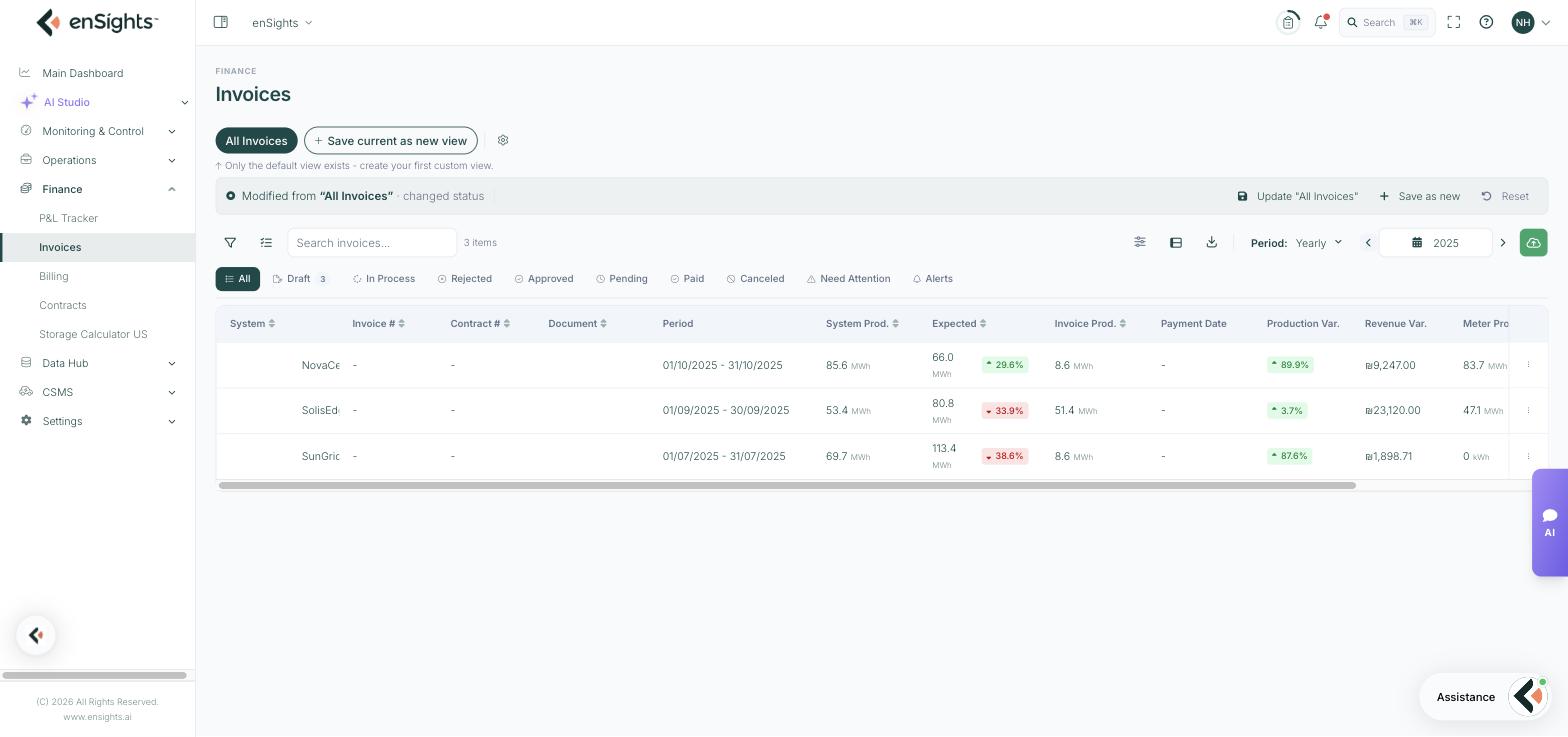The height and width of the screenshot is (737, 1568).
Task: Open the floating AI chat panel
Action: click(x=1550, y=523)
